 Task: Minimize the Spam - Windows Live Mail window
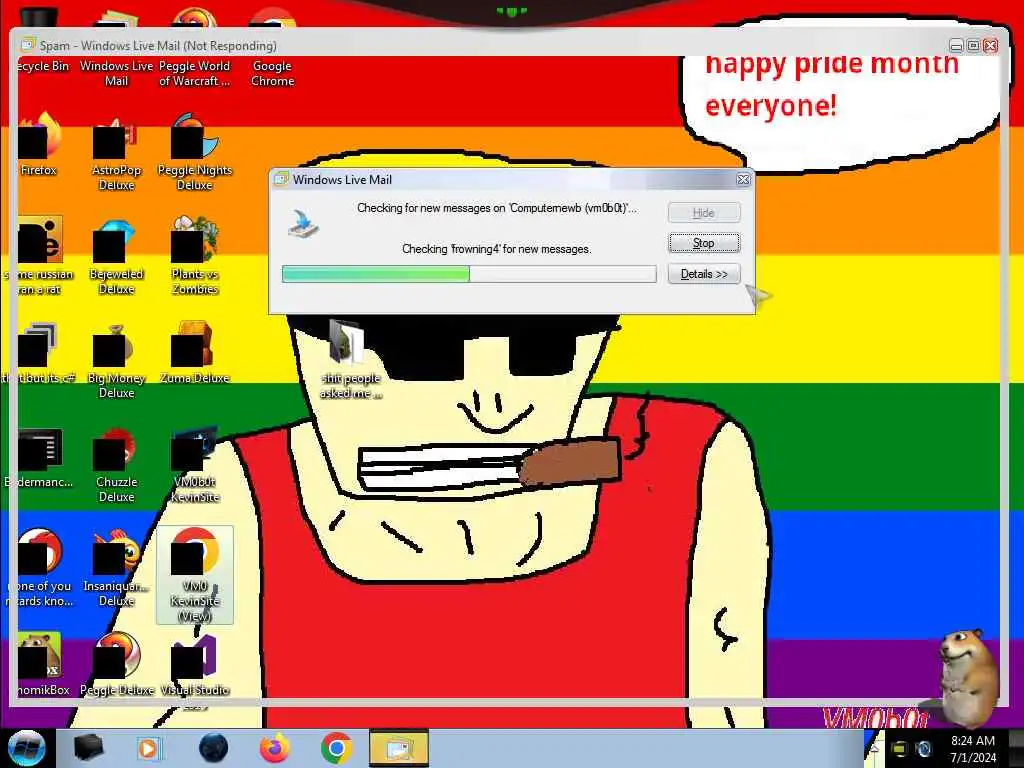pyautogui.click(x=956, y=46)
